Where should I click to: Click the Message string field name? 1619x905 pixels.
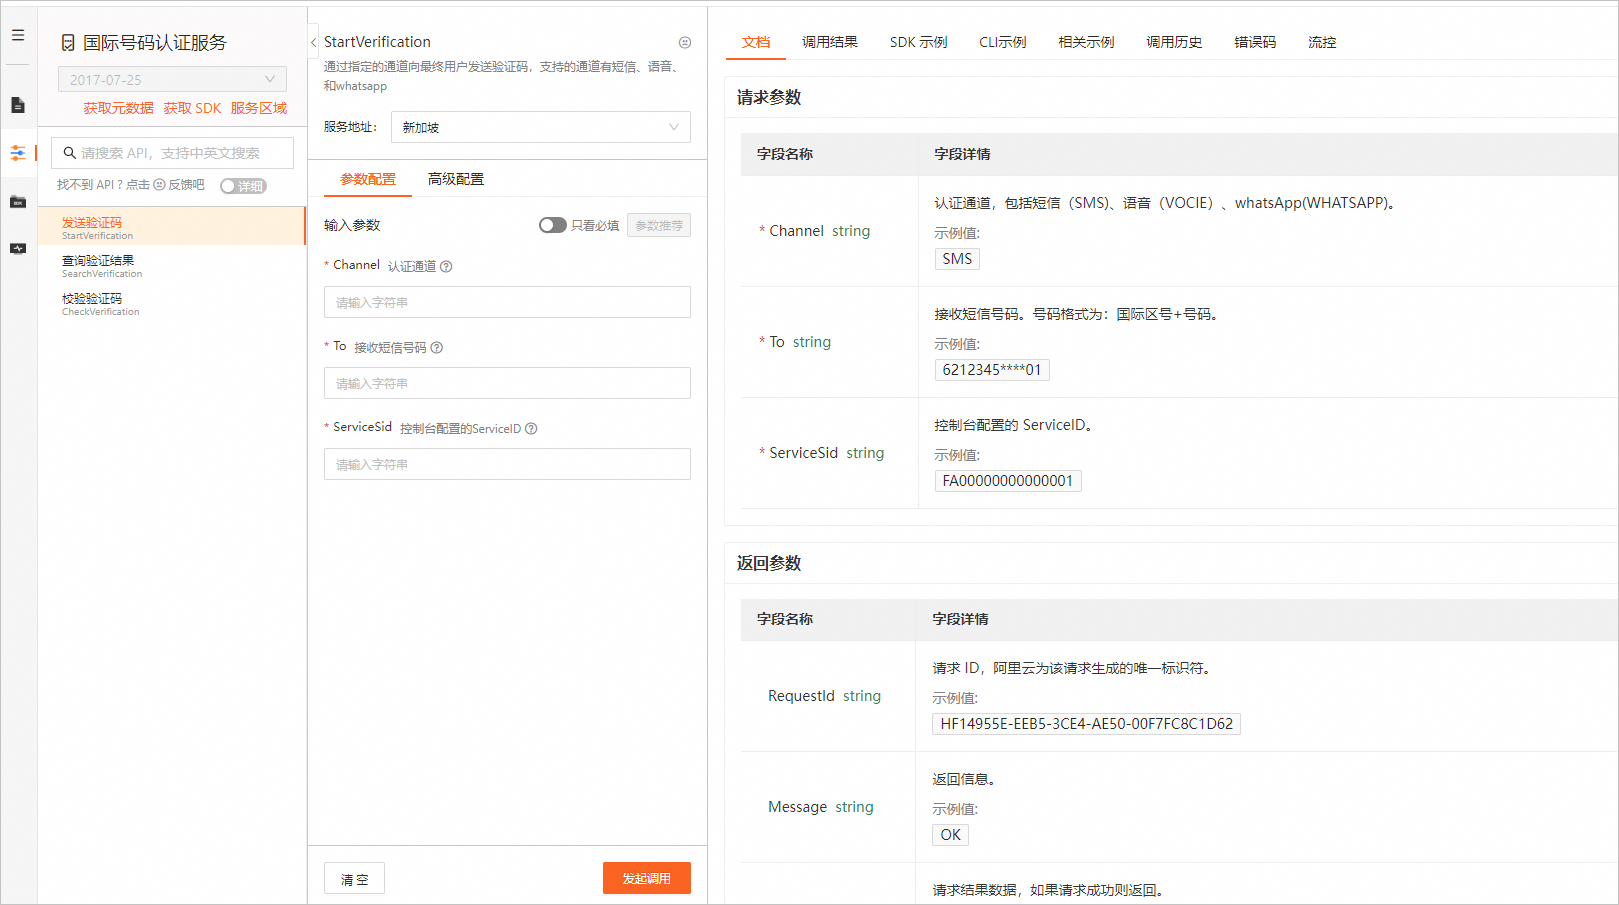click(x=820, y=807)
